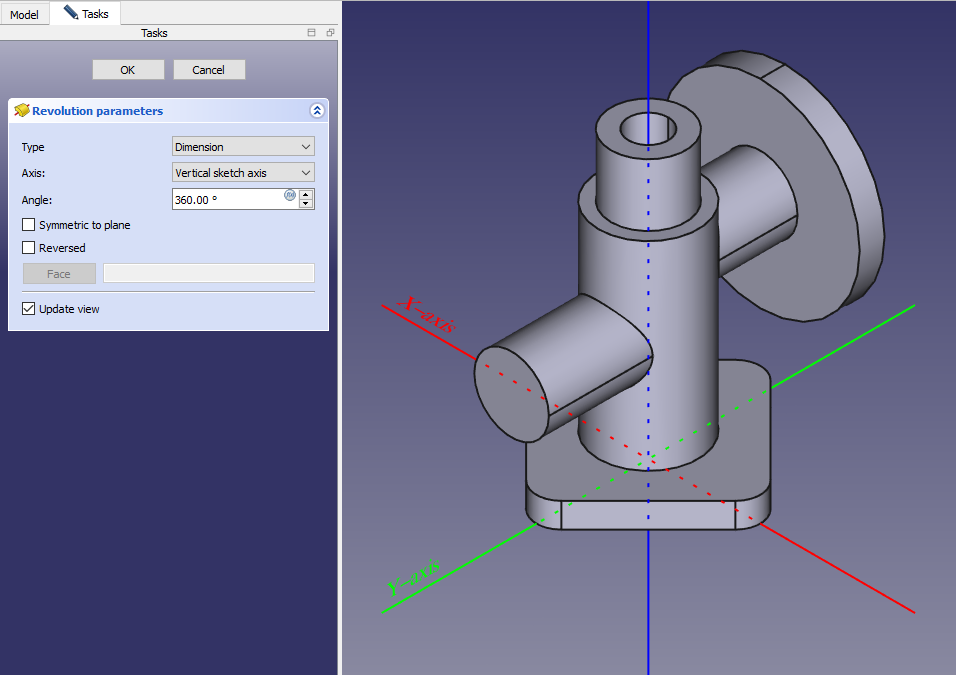Click the Revolution parameters header icon
The width and height of the screenshot is (956, 675).
(21, 111)
